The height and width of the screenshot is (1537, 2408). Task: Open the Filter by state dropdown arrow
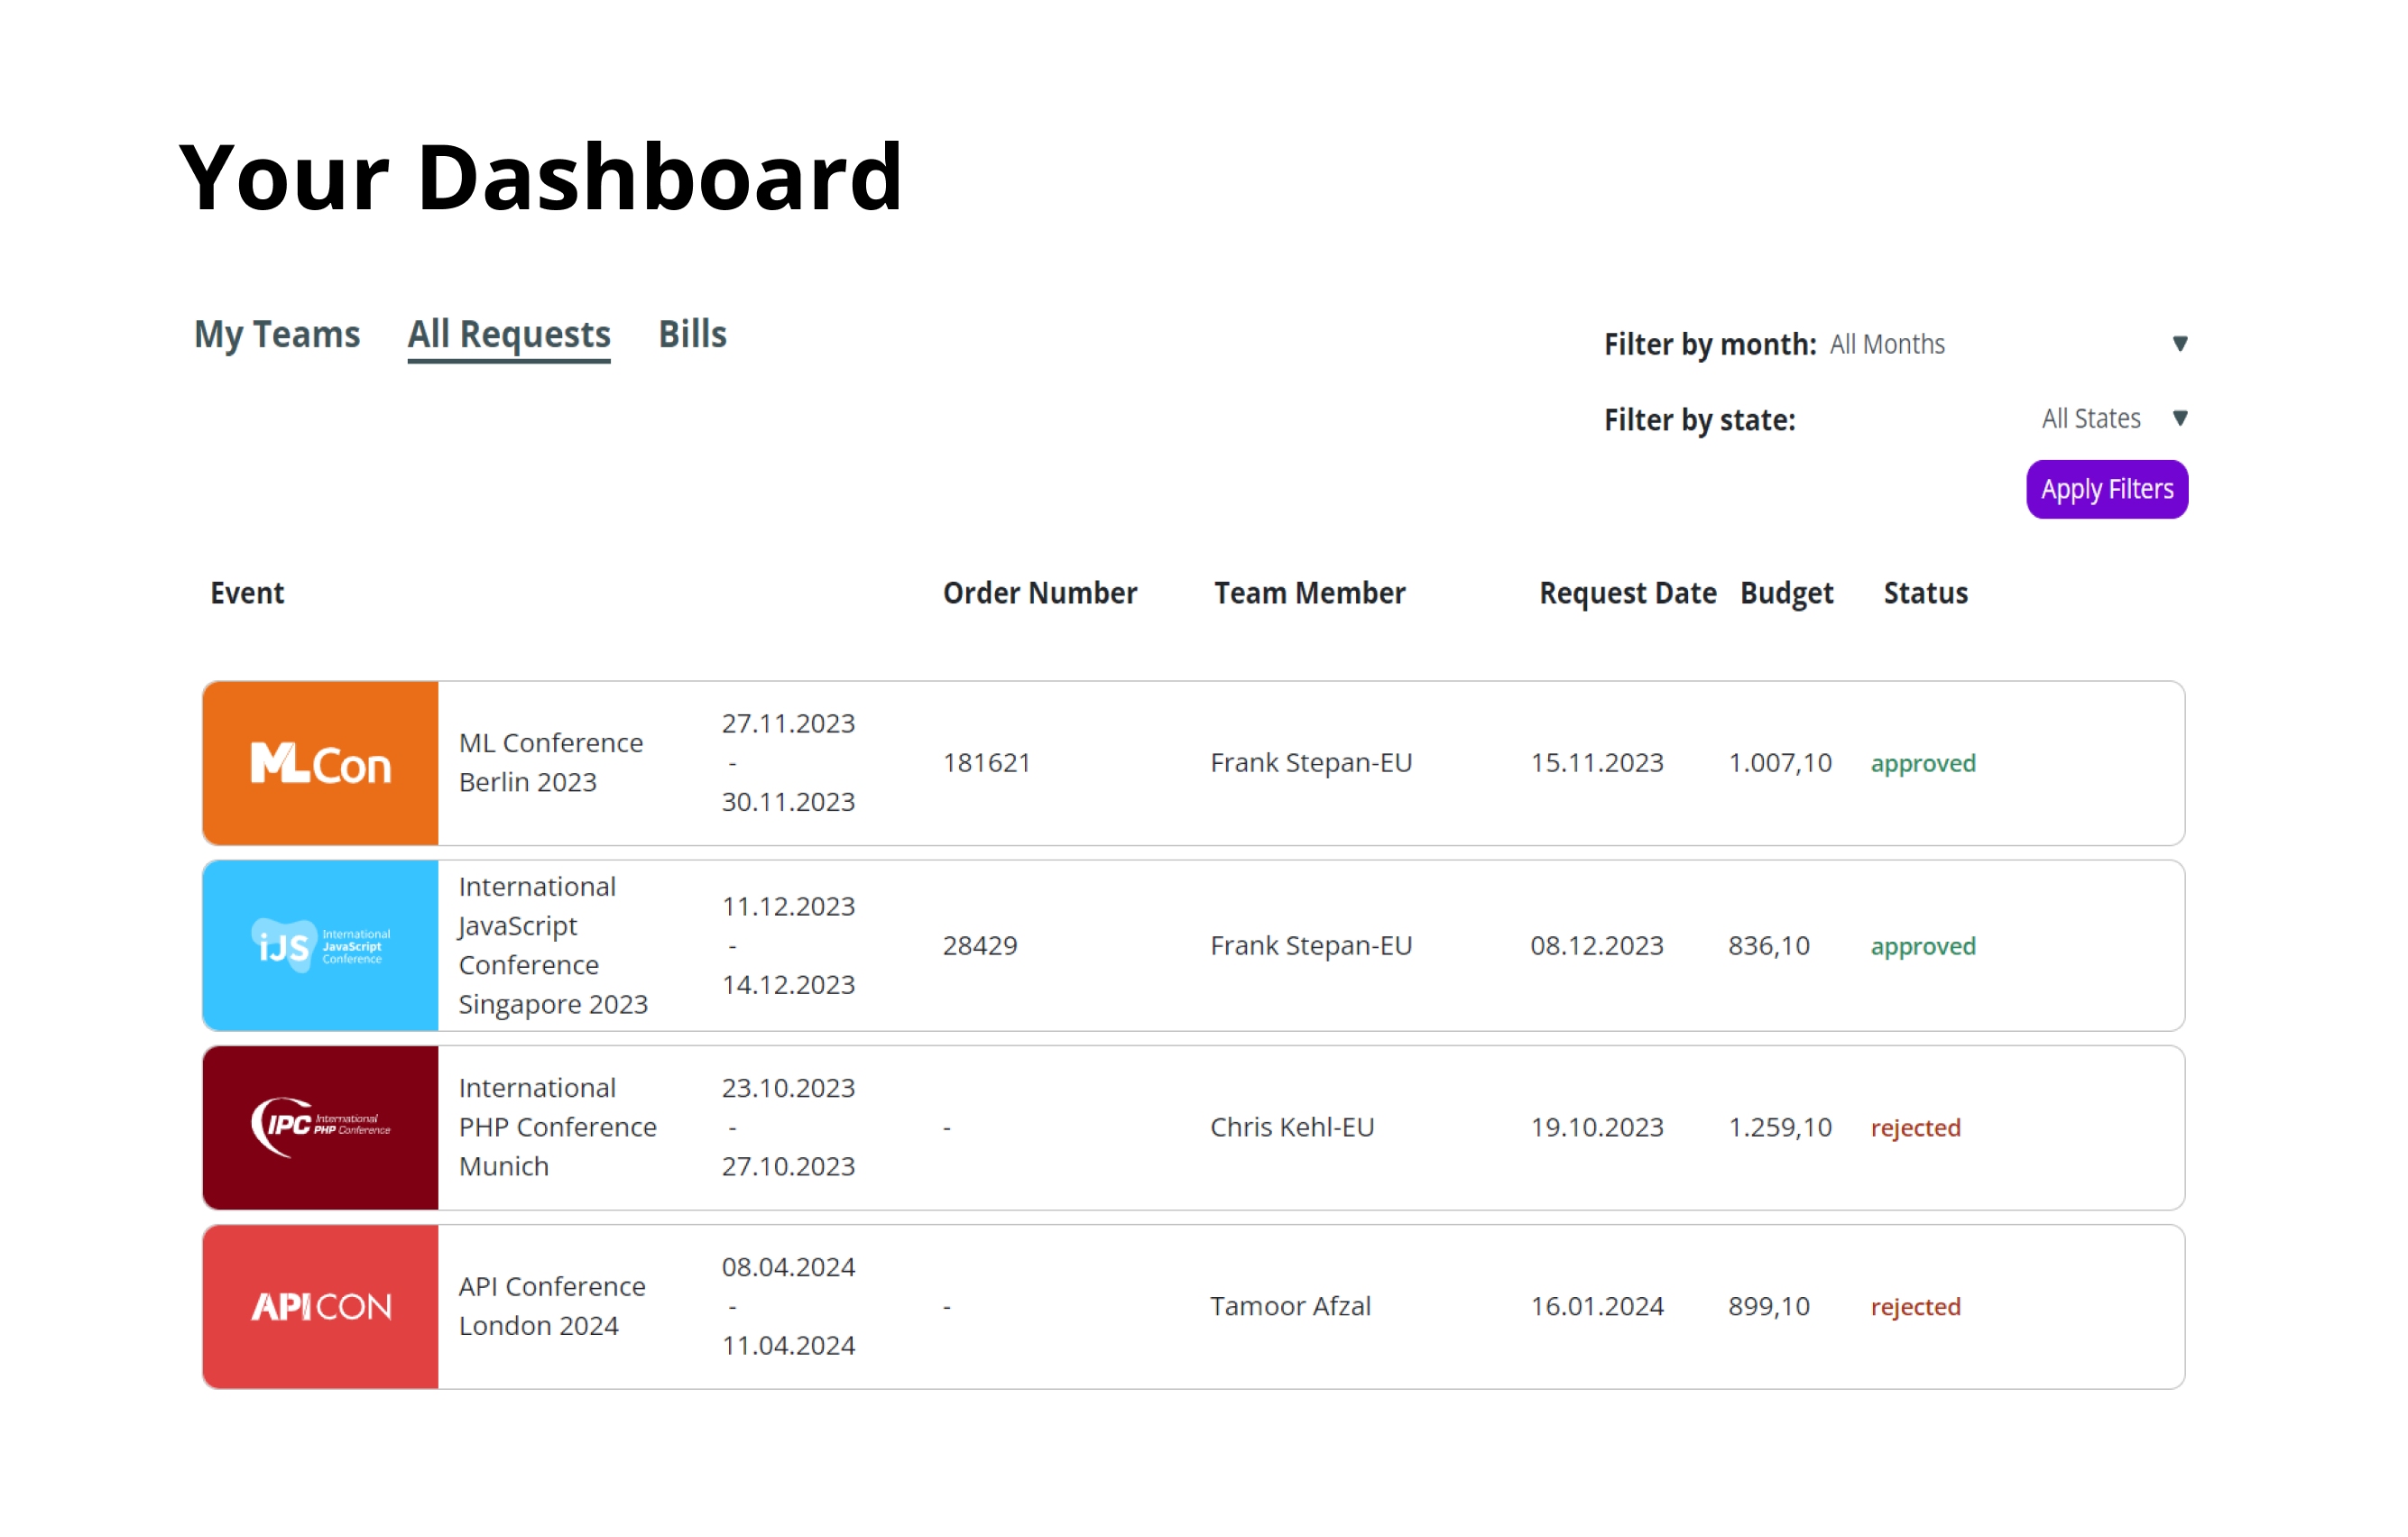pos(2180,418)
